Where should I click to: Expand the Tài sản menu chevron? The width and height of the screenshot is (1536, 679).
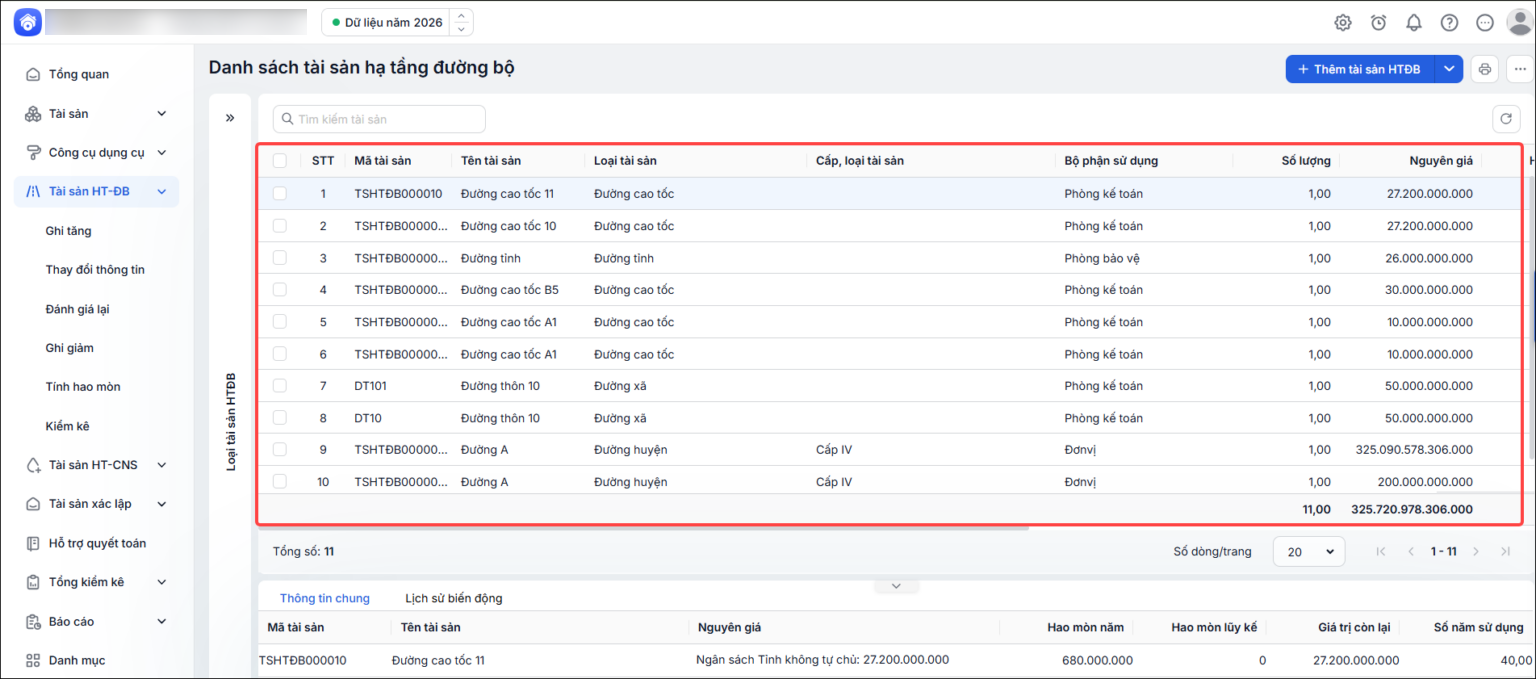162,114
